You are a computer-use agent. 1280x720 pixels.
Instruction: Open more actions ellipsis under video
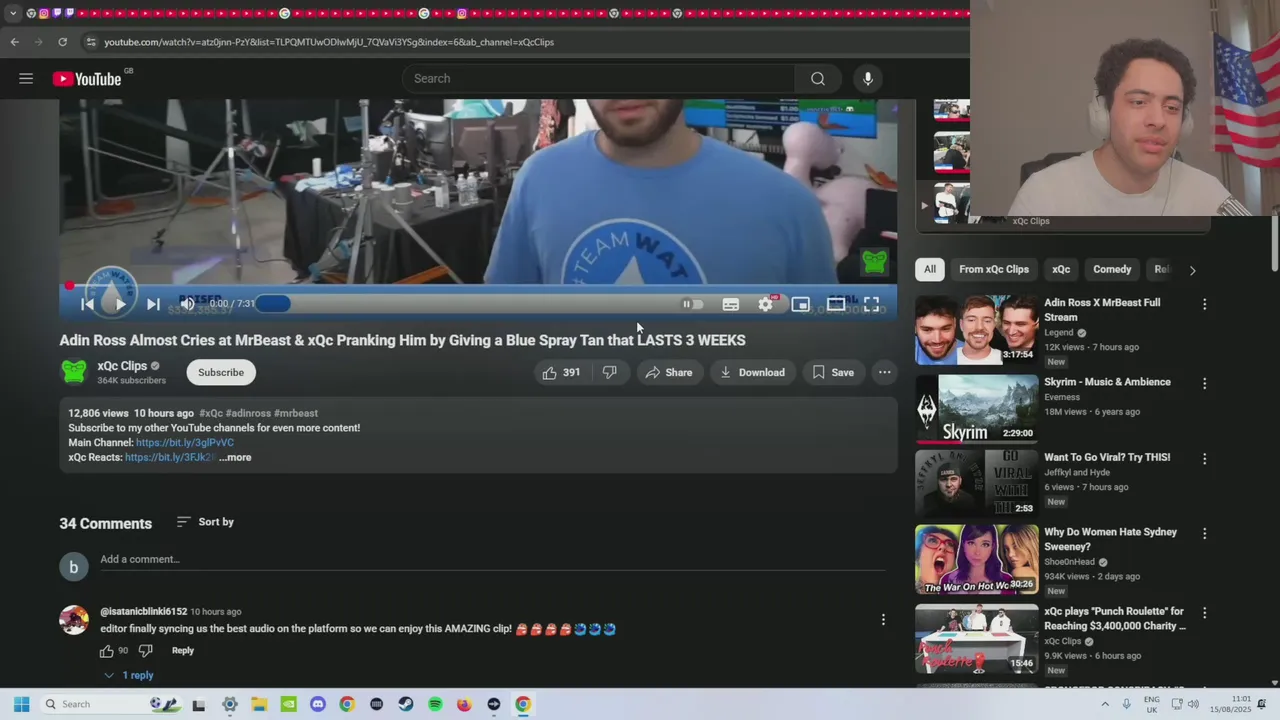[884, 372]
